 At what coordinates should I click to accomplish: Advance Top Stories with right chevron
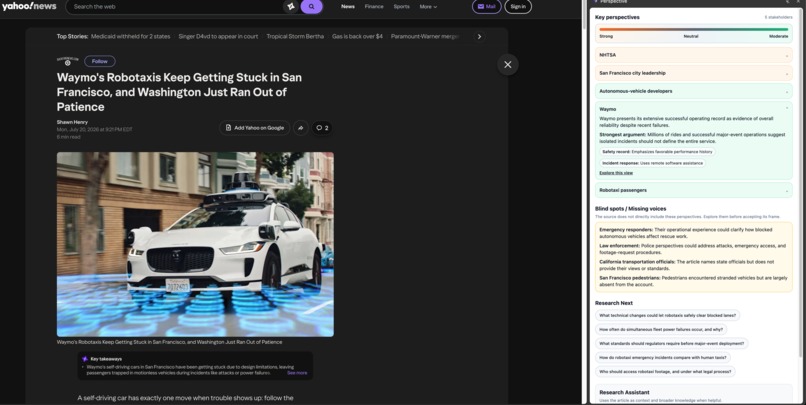tap(479, 36)
